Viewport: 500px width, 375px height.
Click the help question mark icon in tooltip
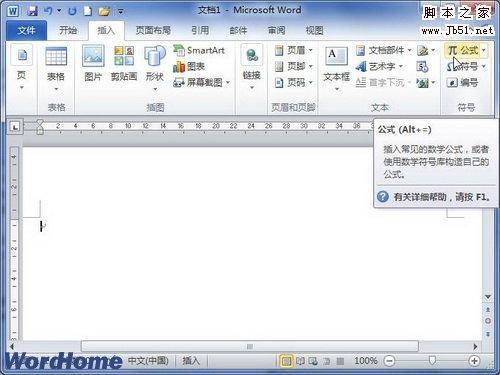click(383, 196)
